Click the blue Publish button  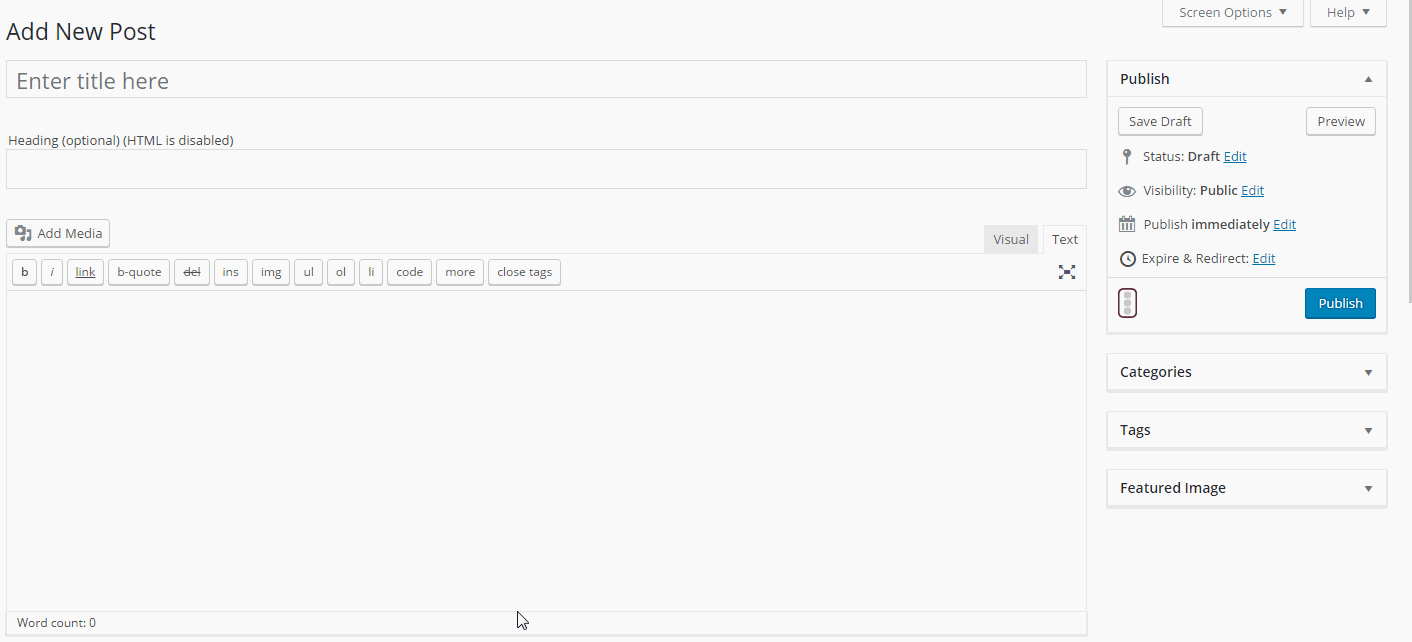(x=1340, y=303)
